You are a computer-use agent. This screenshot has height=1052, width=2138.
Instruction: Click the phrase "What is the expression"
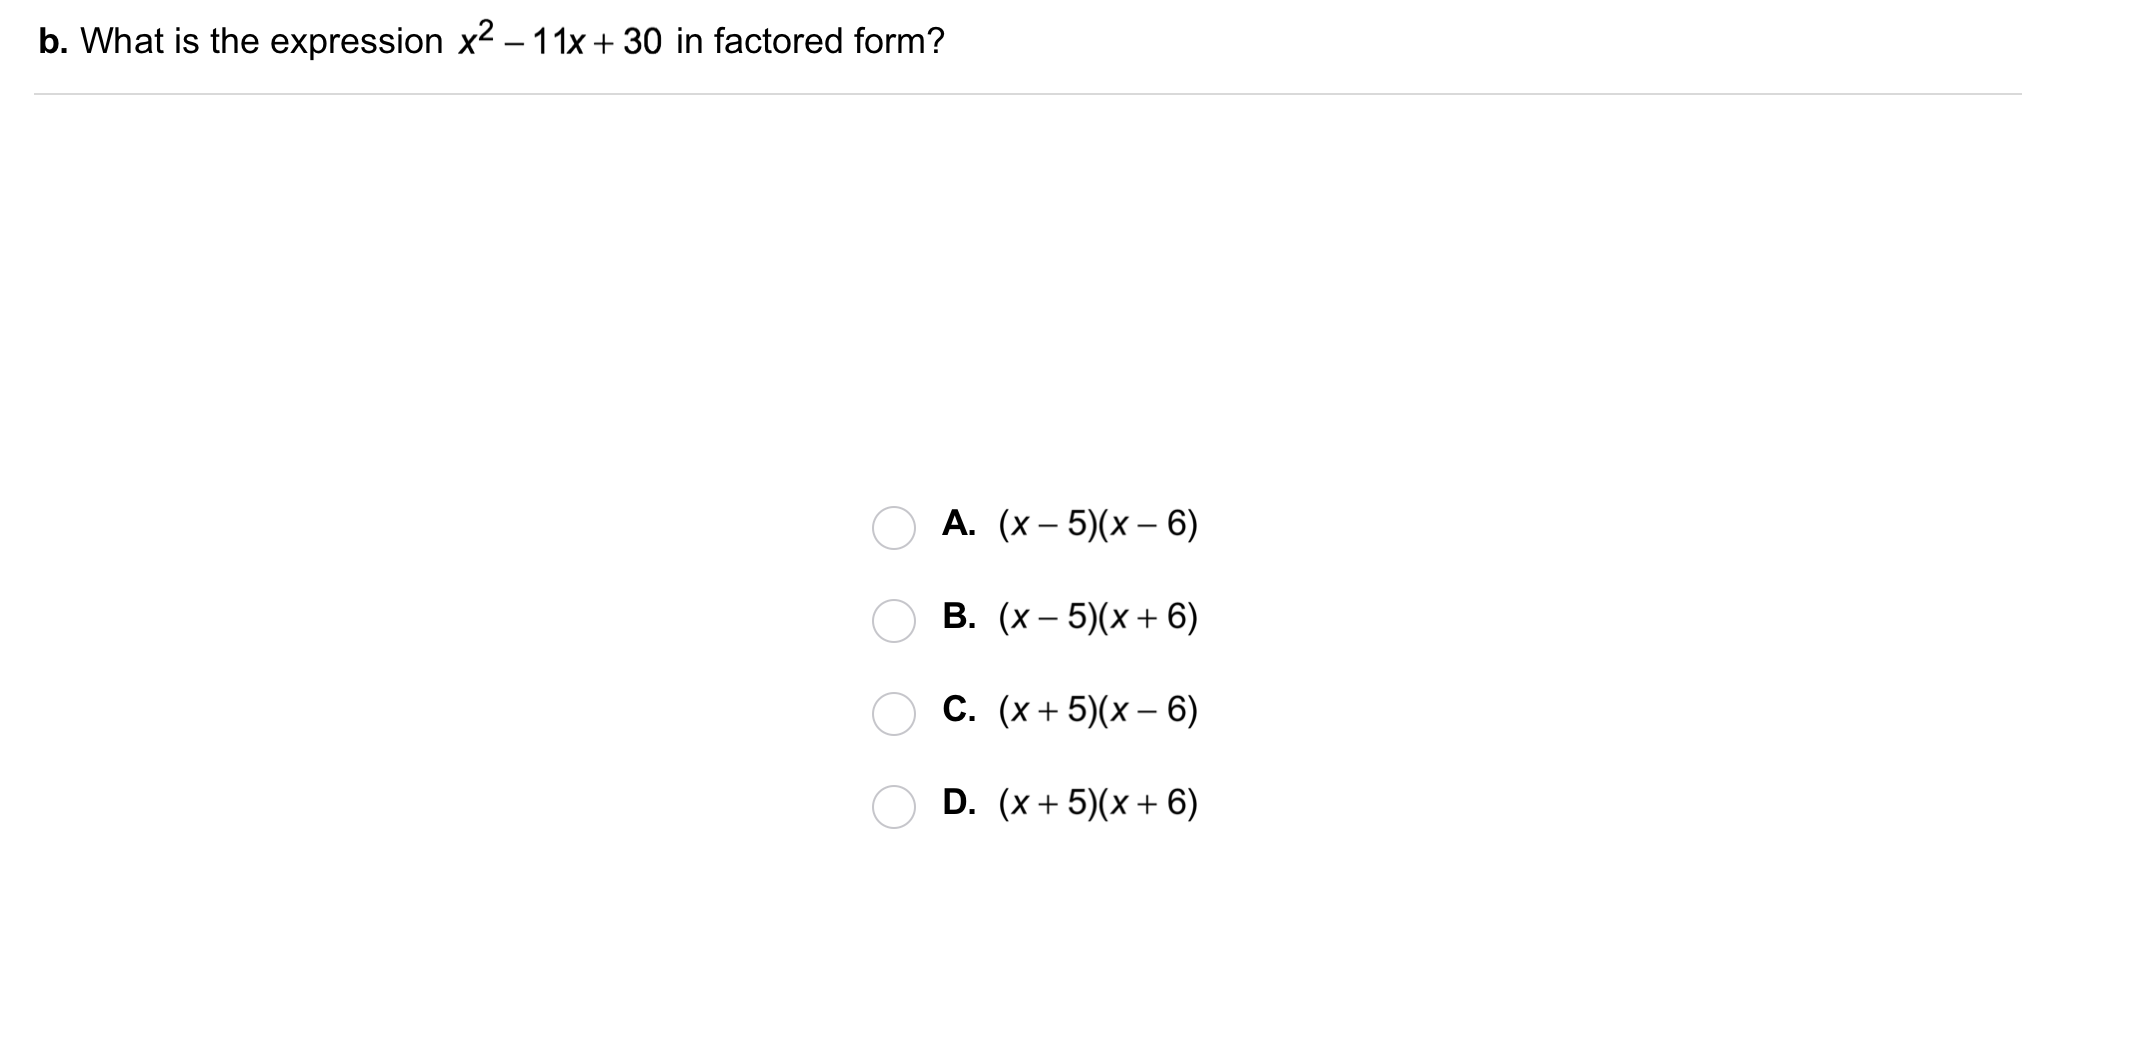click(x=261, y=41)
